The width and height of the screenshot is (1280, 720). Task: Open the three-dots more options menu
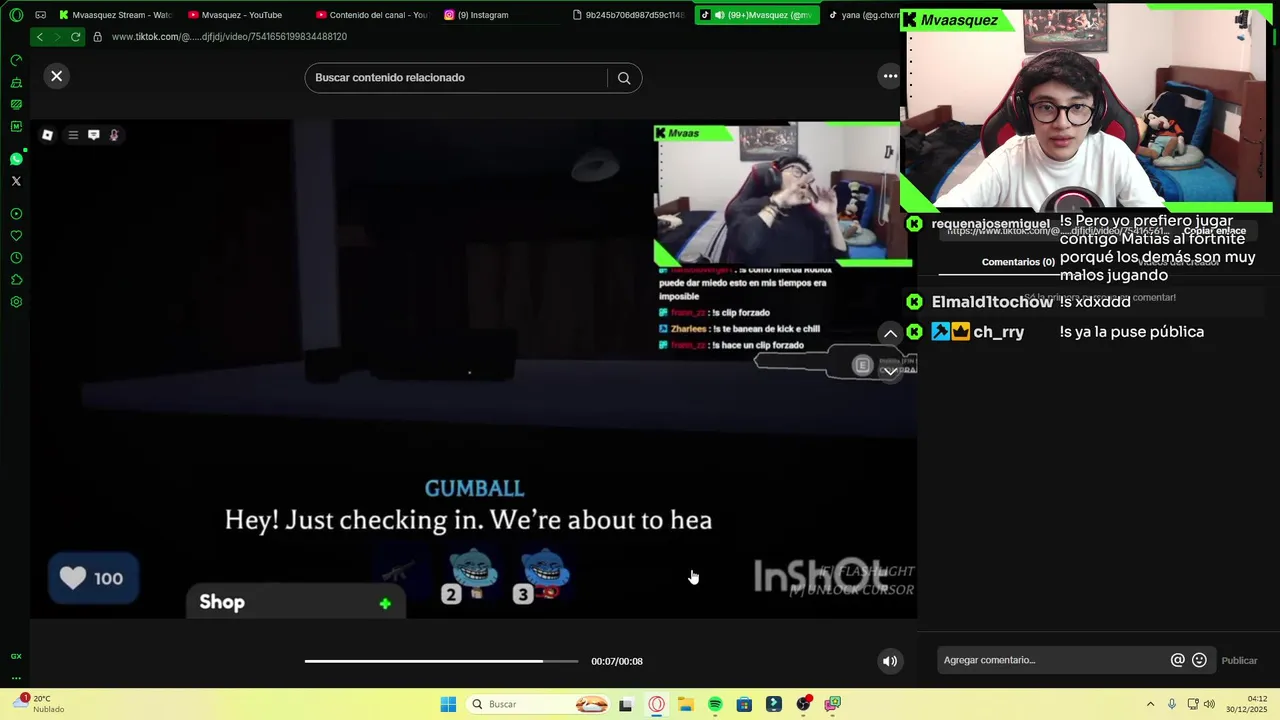point(890,76)
